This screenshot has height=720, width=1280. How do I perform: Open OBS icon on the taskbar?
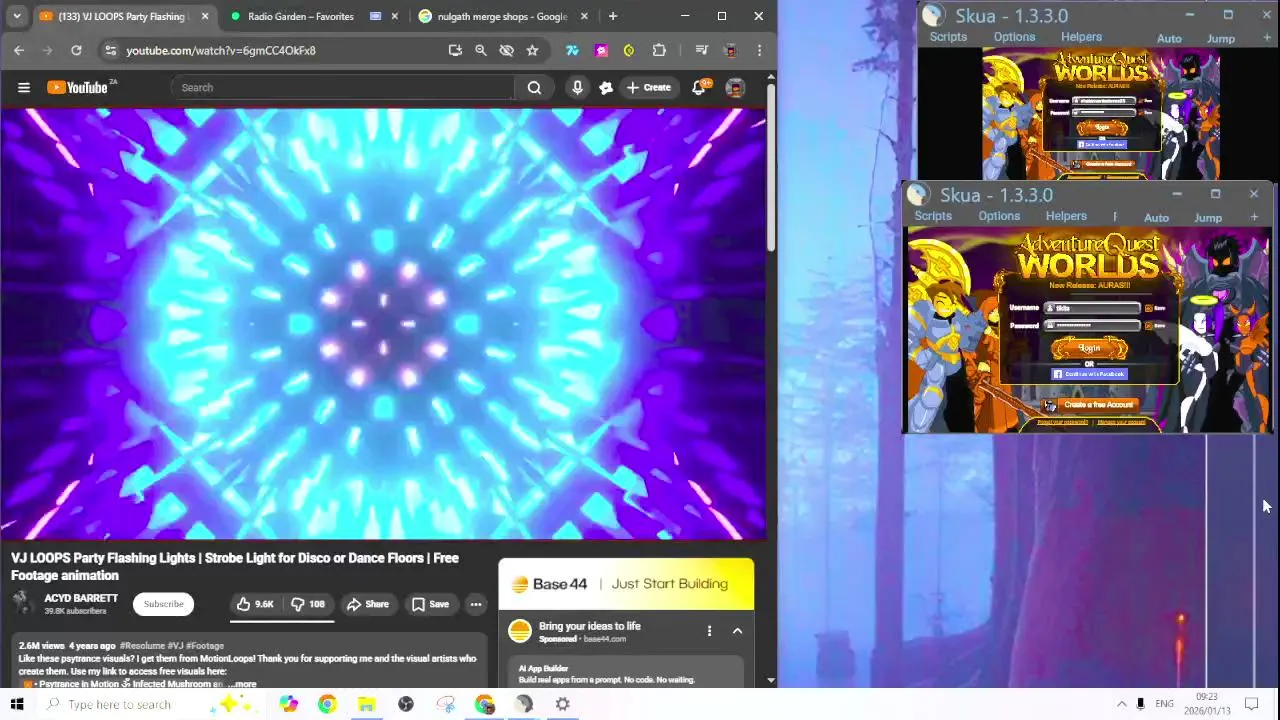(x=406, y=704)
